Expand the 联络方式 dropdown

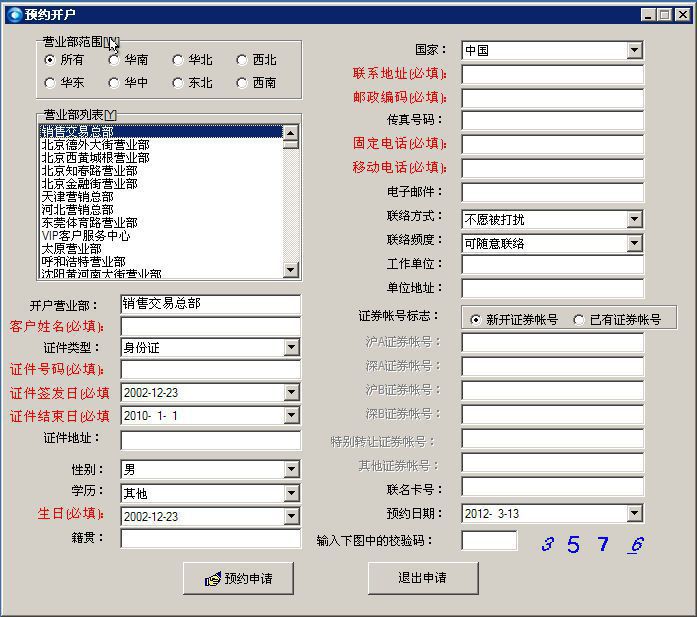[635, 219]
